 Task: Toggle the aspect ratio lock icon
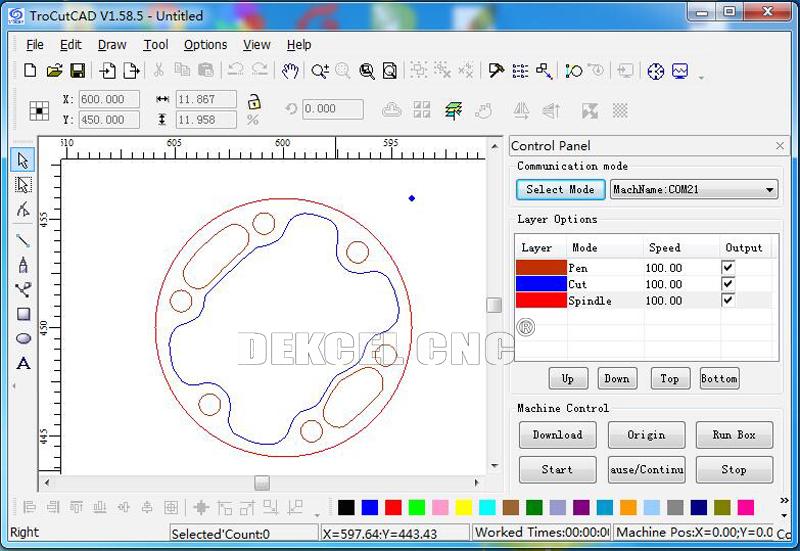(254, 102)
